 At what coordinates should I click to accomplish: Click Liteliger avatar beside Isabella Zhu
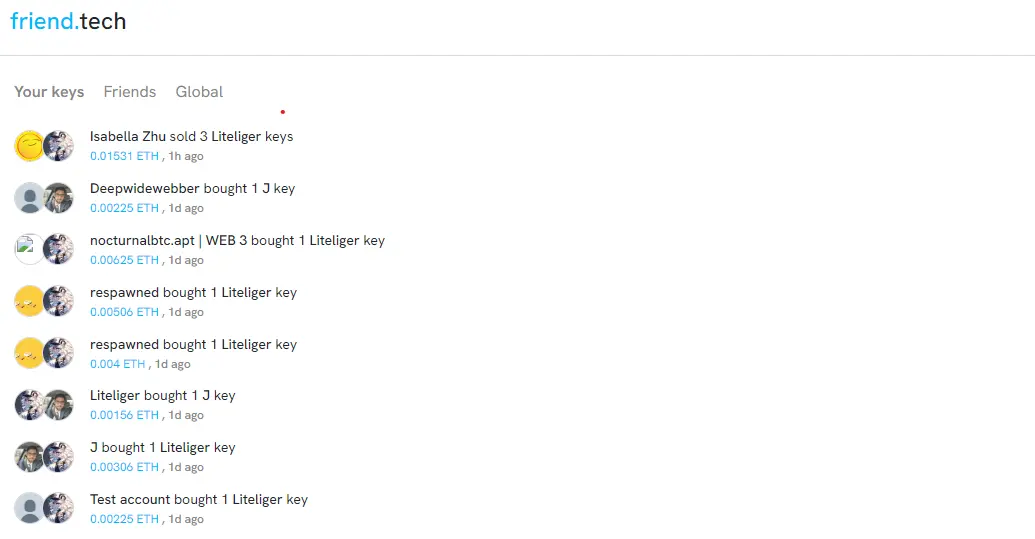click(x=58, y=146)
